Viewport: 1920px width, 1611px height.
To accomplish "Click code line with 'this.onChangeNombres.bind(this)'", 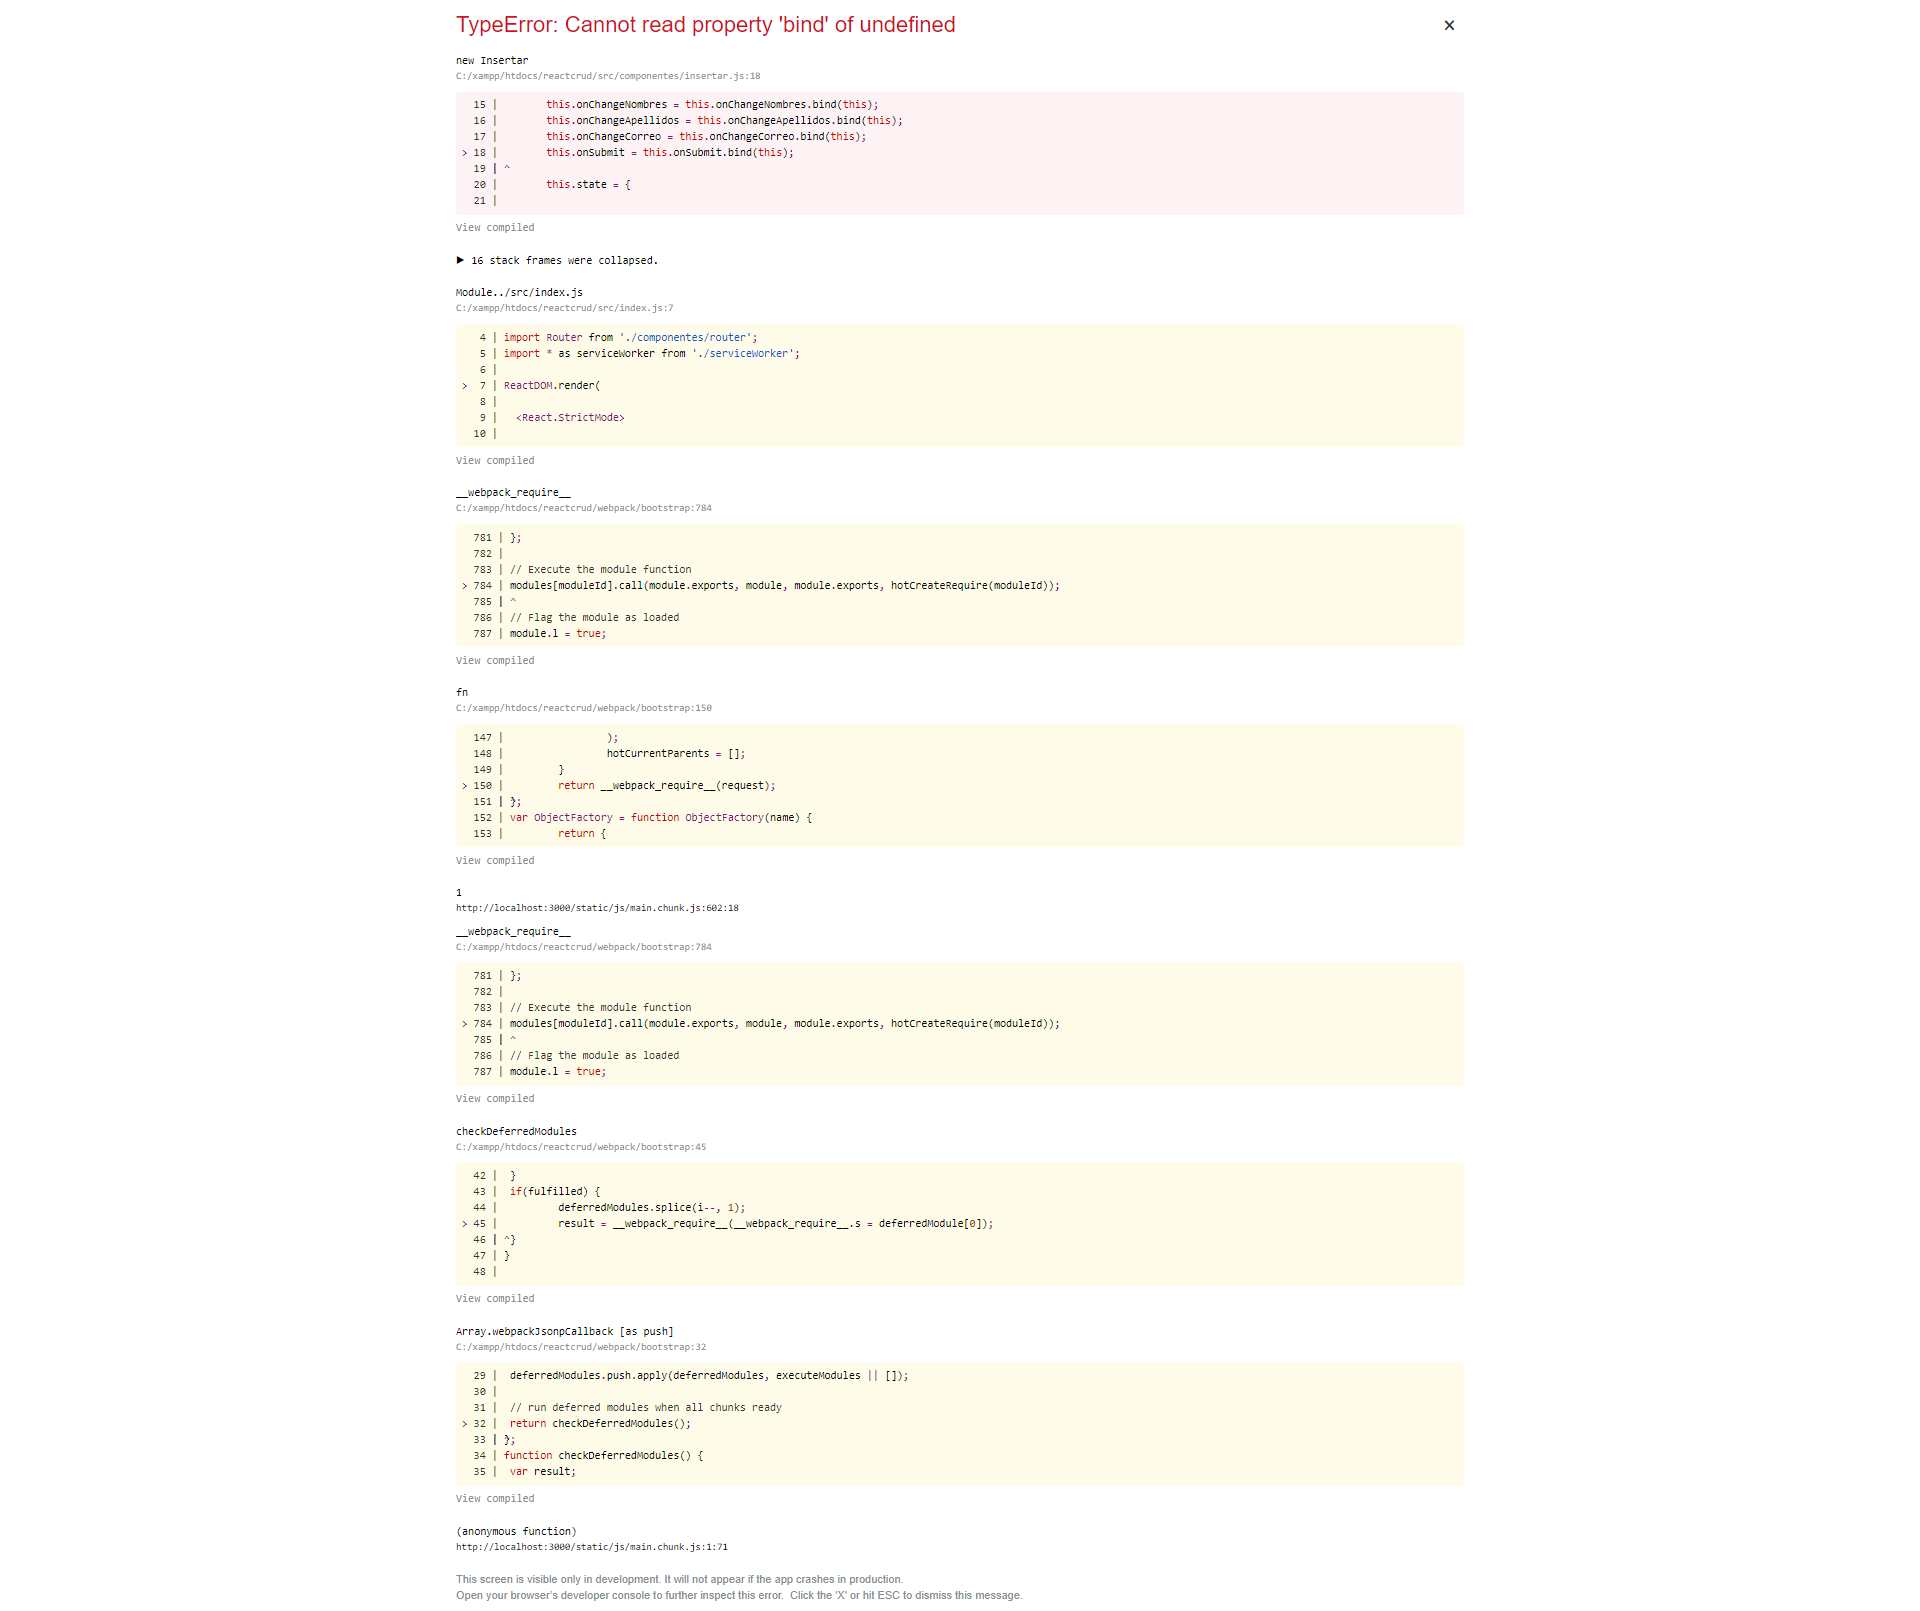I will coord(712,105).
